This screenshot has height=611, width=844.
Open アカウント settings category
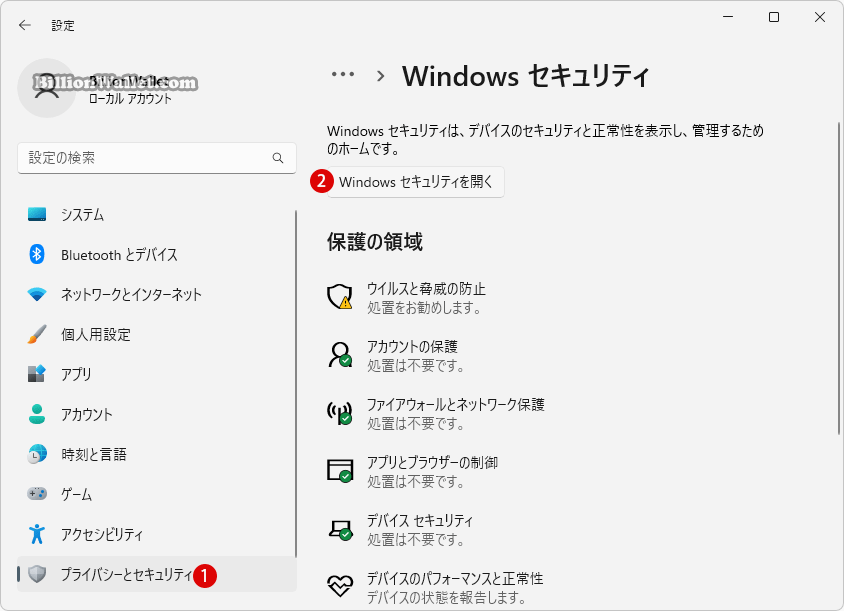coord(157,414)
